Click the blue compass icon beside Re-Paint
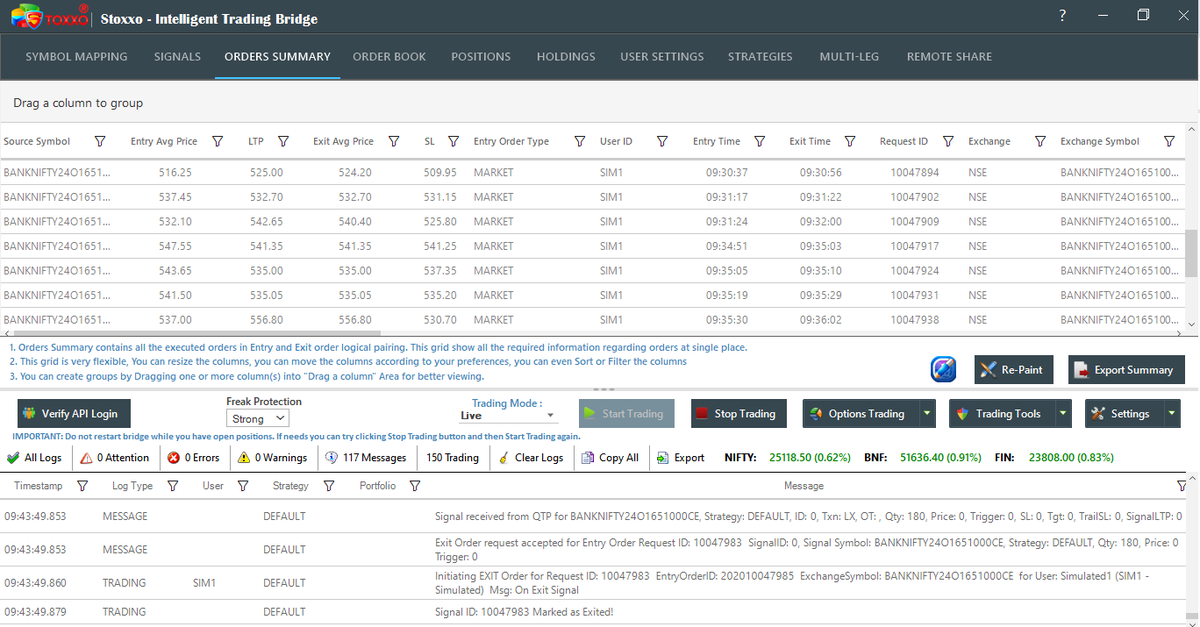The height and width of the screenshot is (627, 1200). tap(944, 369)
